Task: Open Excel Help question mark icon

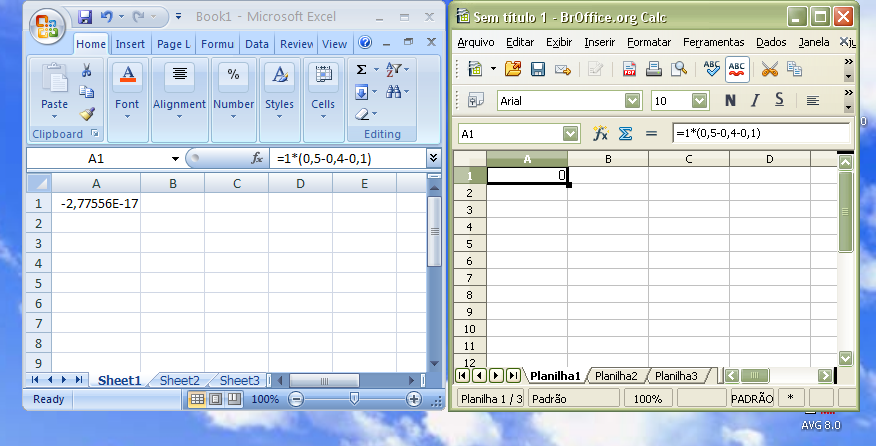Action: click(365, 42)
